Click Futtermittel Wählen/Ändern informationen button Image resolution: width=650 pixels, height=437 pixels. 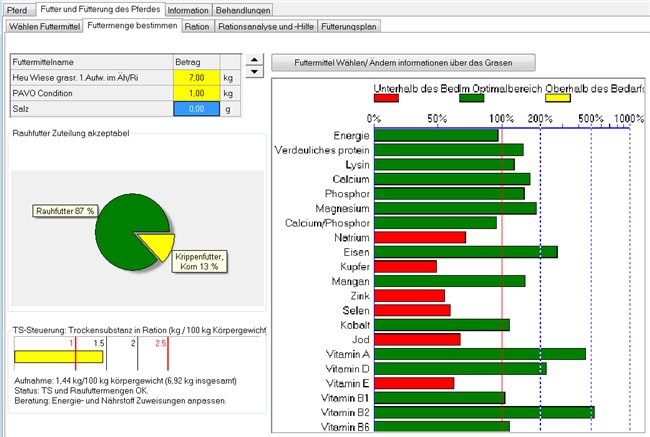[x=403, y=63]
